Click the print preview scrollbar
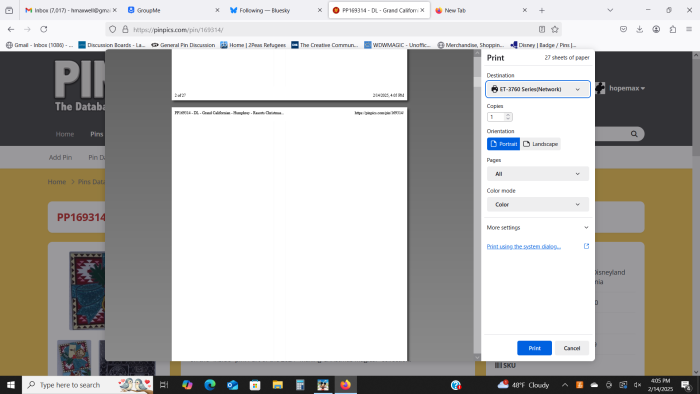The height and width of the screenshot is (394, 700). coord(477,205)
